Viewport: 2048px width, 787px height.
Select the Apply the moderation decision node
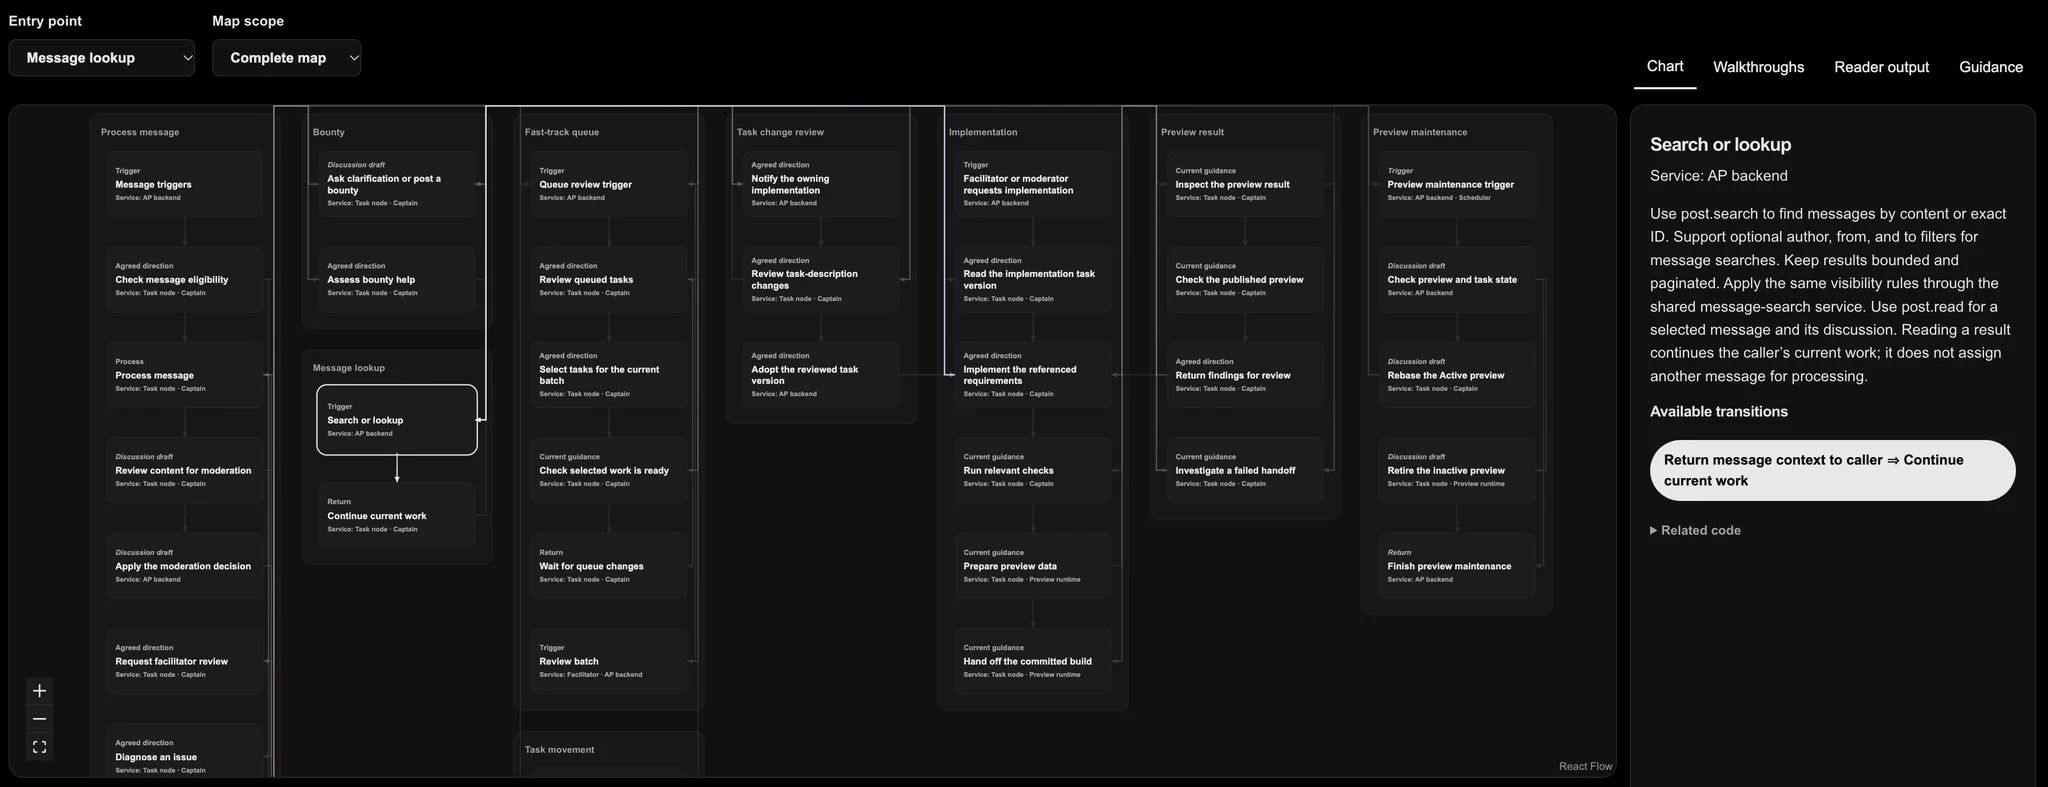click(x=185, y=566)
